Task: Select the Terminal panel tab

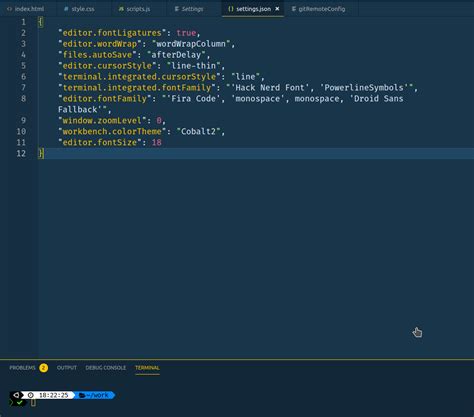Action: (147, 368)
